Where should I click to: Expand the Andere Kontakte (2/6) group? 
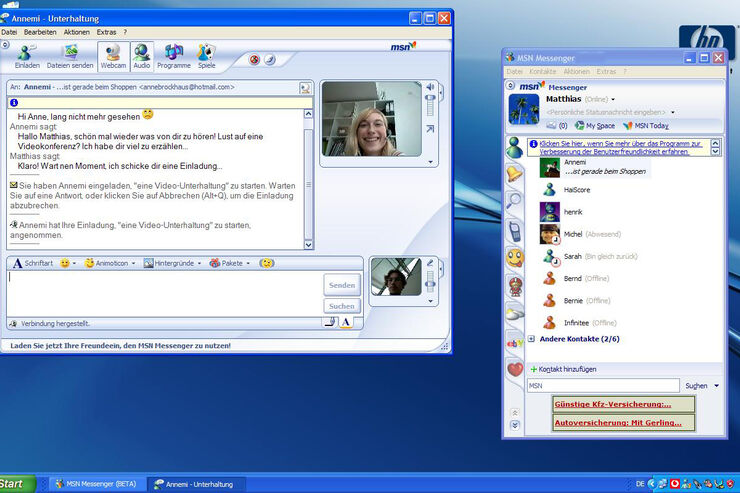tap(532, 339)
